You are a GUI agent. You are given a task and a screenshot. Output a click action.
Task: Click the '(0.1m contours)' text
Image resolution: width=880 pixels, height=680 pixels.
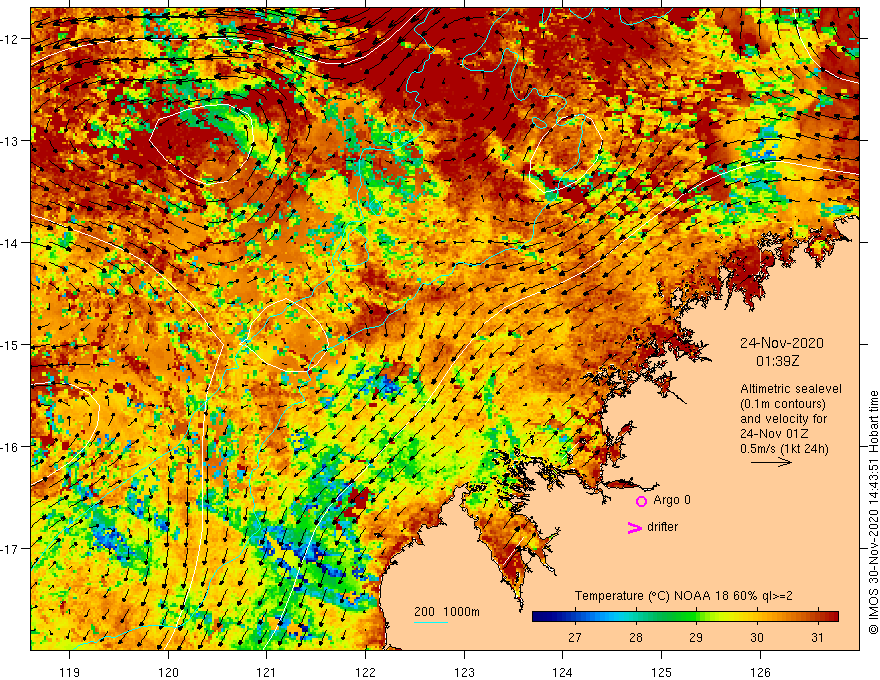[782, 404]
